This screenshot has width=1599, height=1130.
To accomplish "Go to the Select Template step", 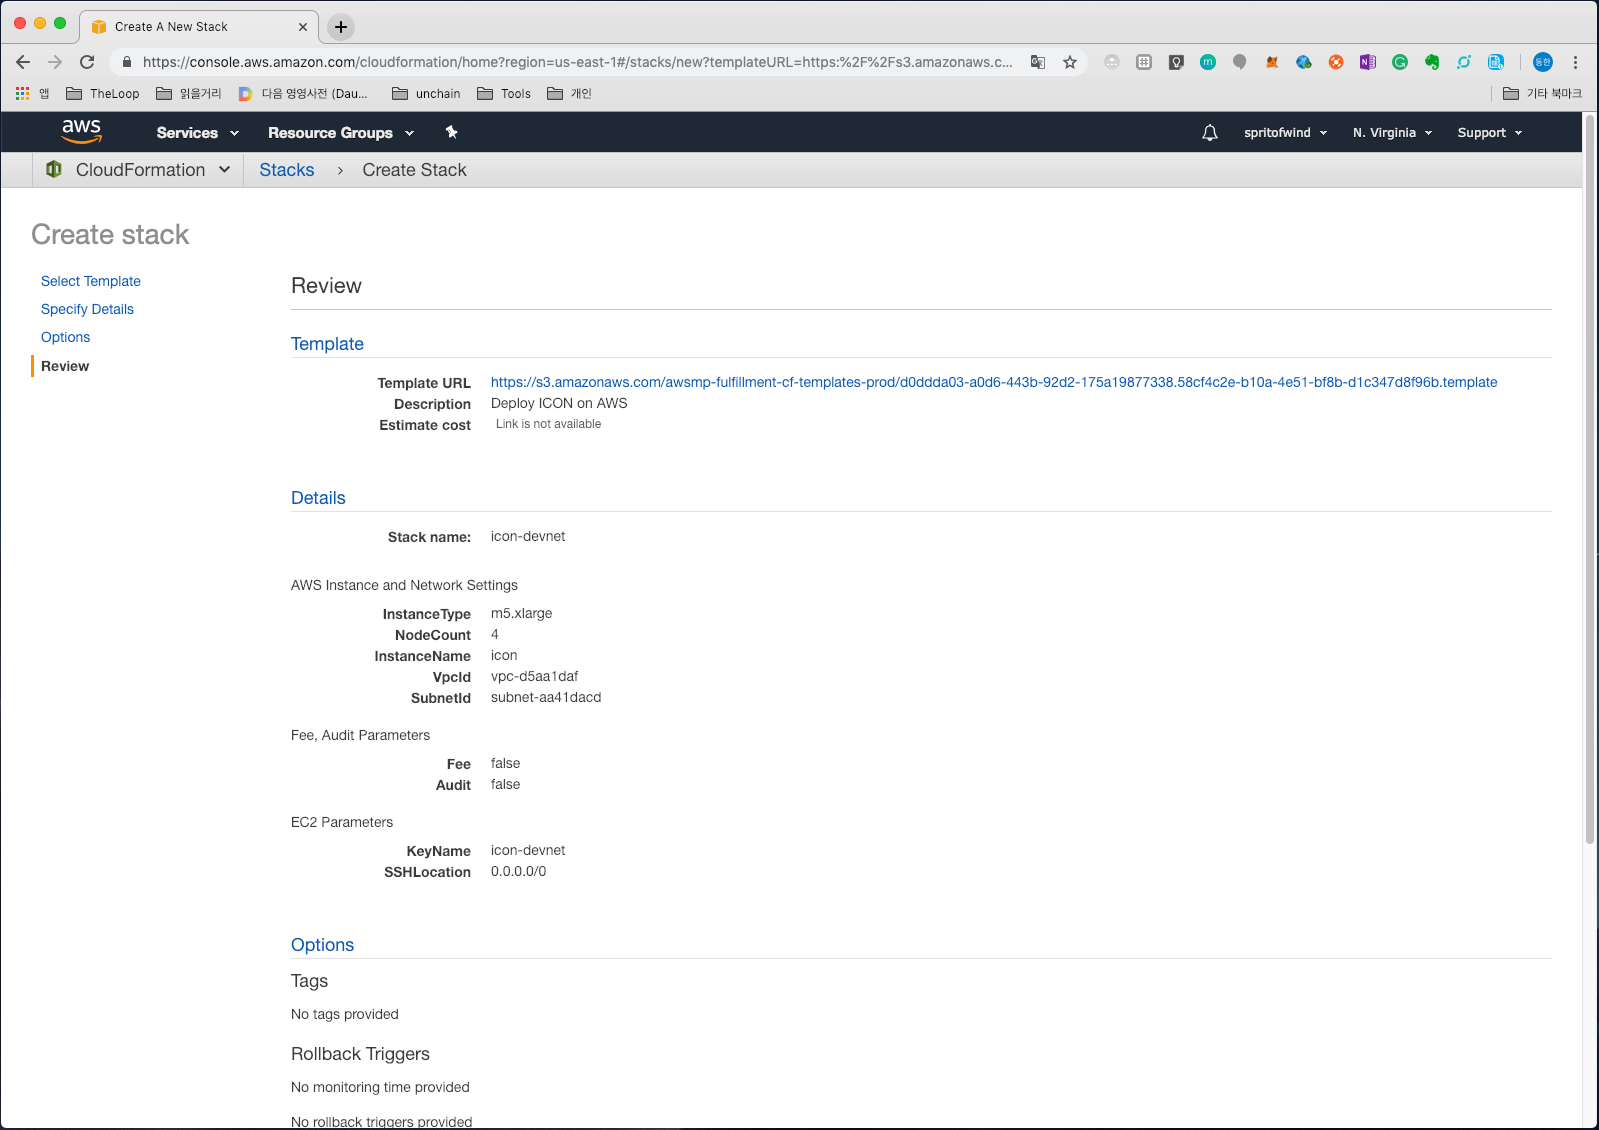I will pos(91,281).
